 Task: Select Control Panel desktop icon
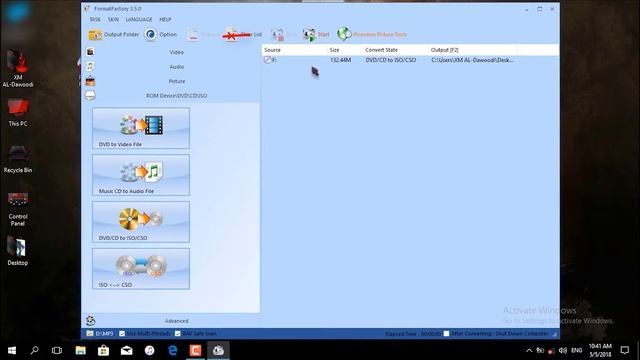[18, 209]
